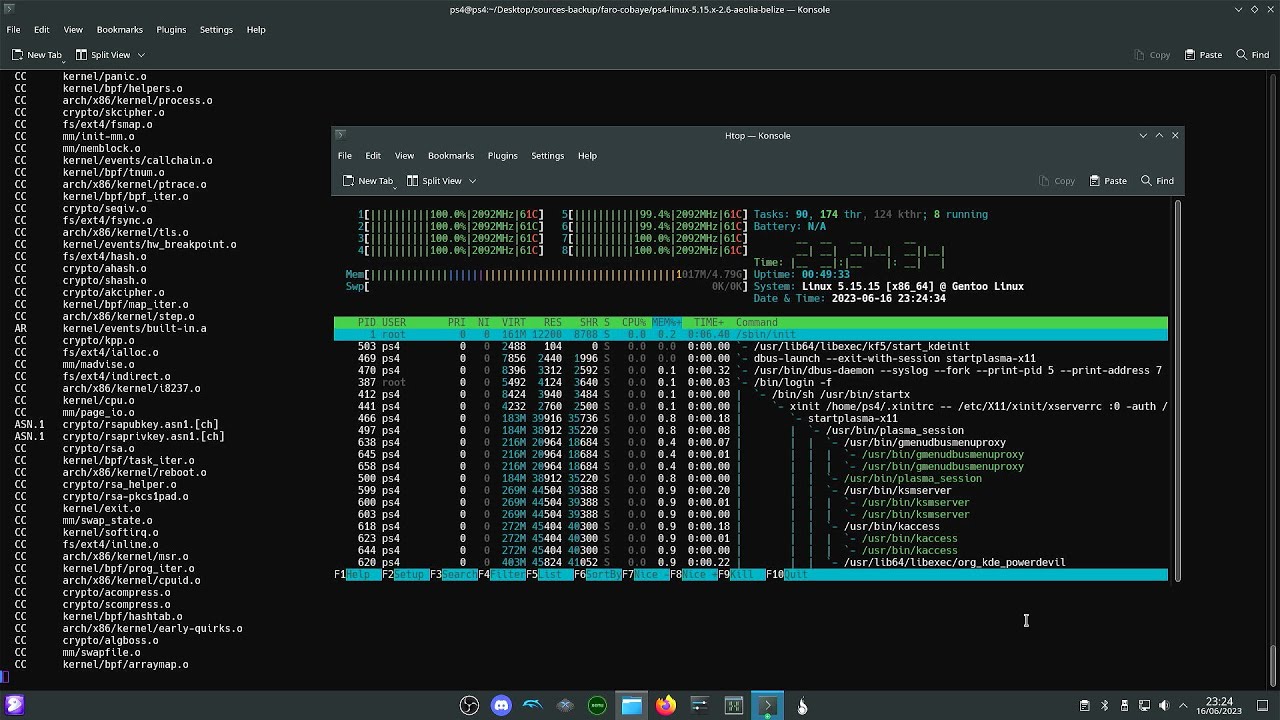The height and width of the screenshot is (720, 1280).
Task: Select the startplasma-x11 process row PID 466
Action: 751,419
